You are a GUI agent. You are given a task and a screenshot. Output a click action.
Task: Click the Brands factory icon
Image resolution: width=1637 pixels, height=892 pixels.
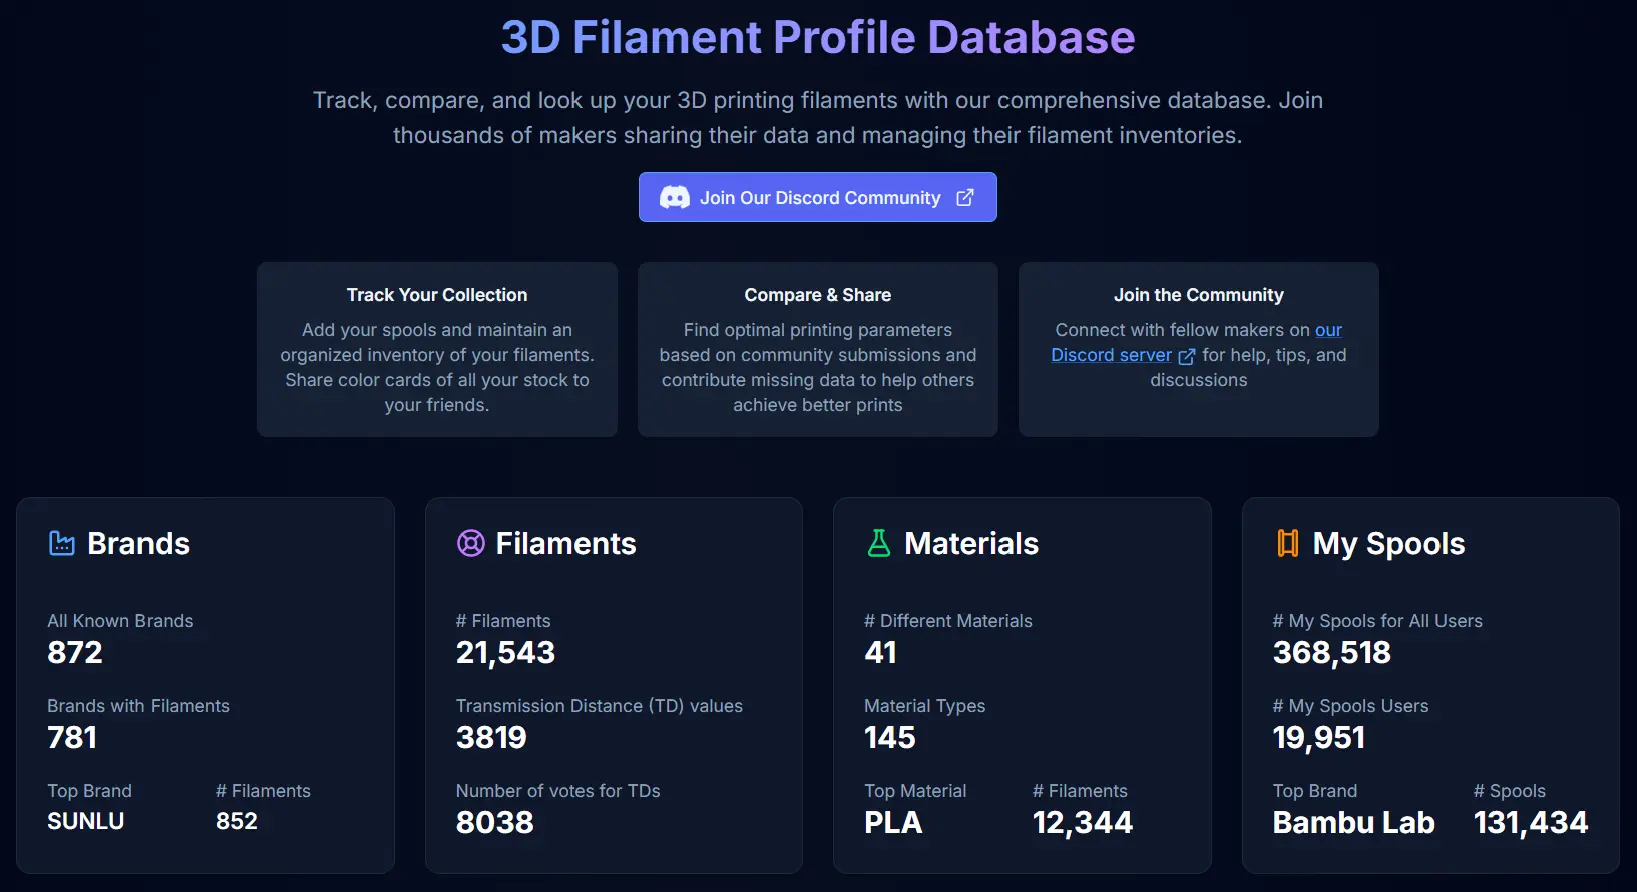(62, 543)
